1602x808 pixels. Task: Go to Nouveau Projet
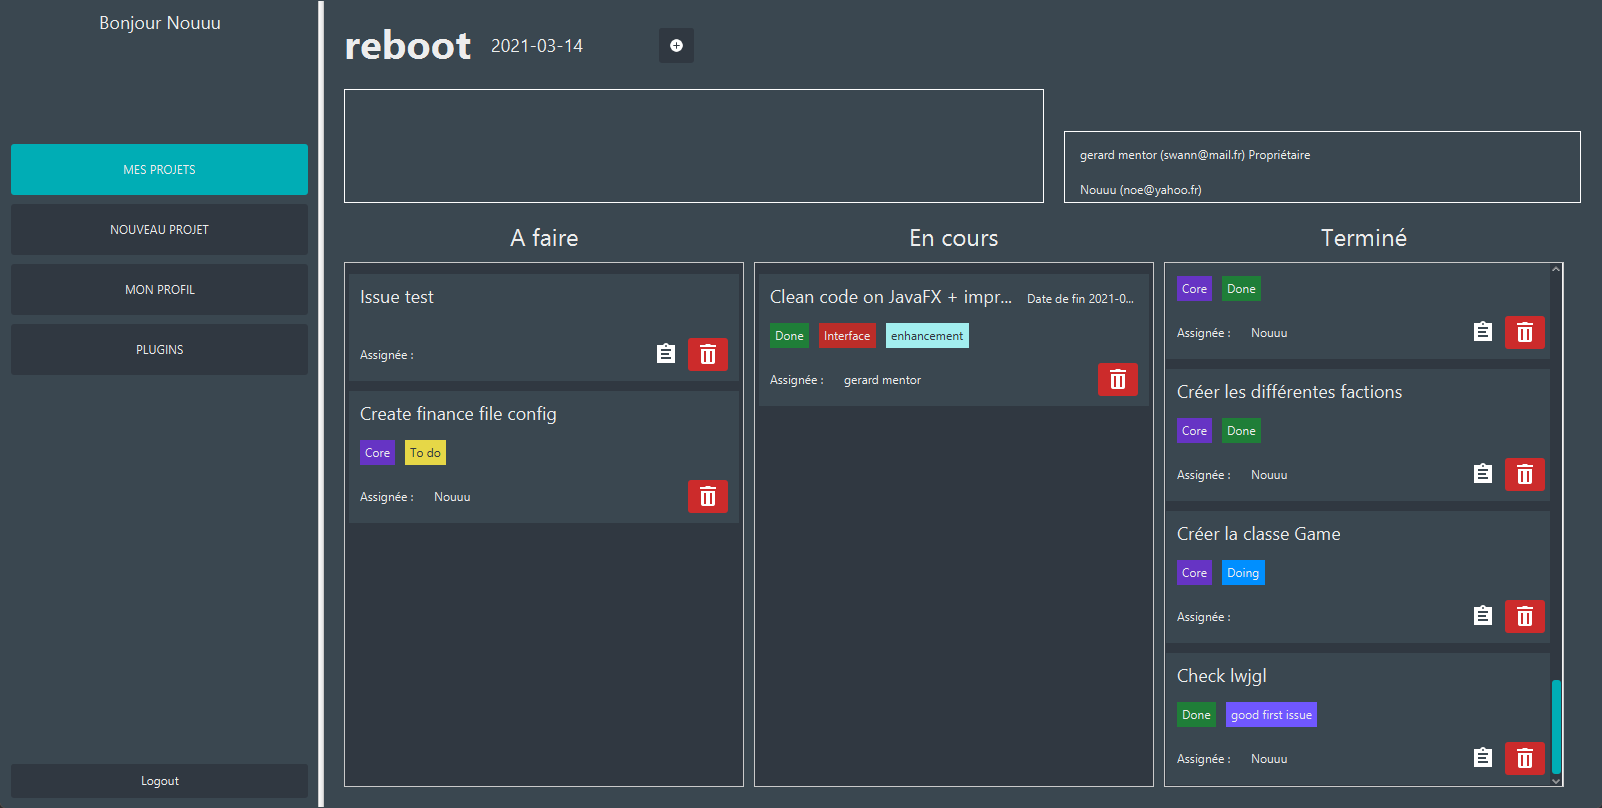(x=159, y=229)
